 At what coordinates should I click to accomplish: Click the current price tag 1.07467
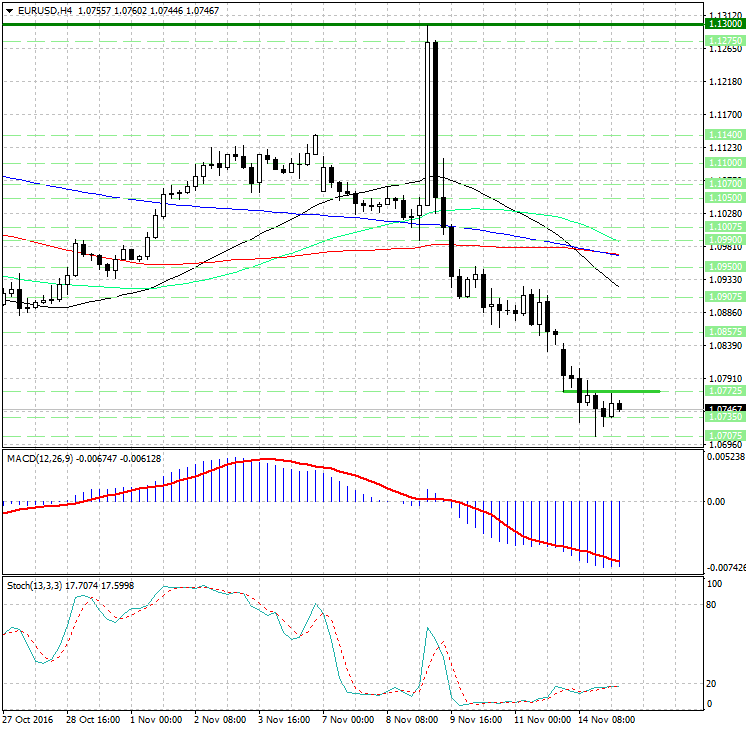tap(725, 409)
